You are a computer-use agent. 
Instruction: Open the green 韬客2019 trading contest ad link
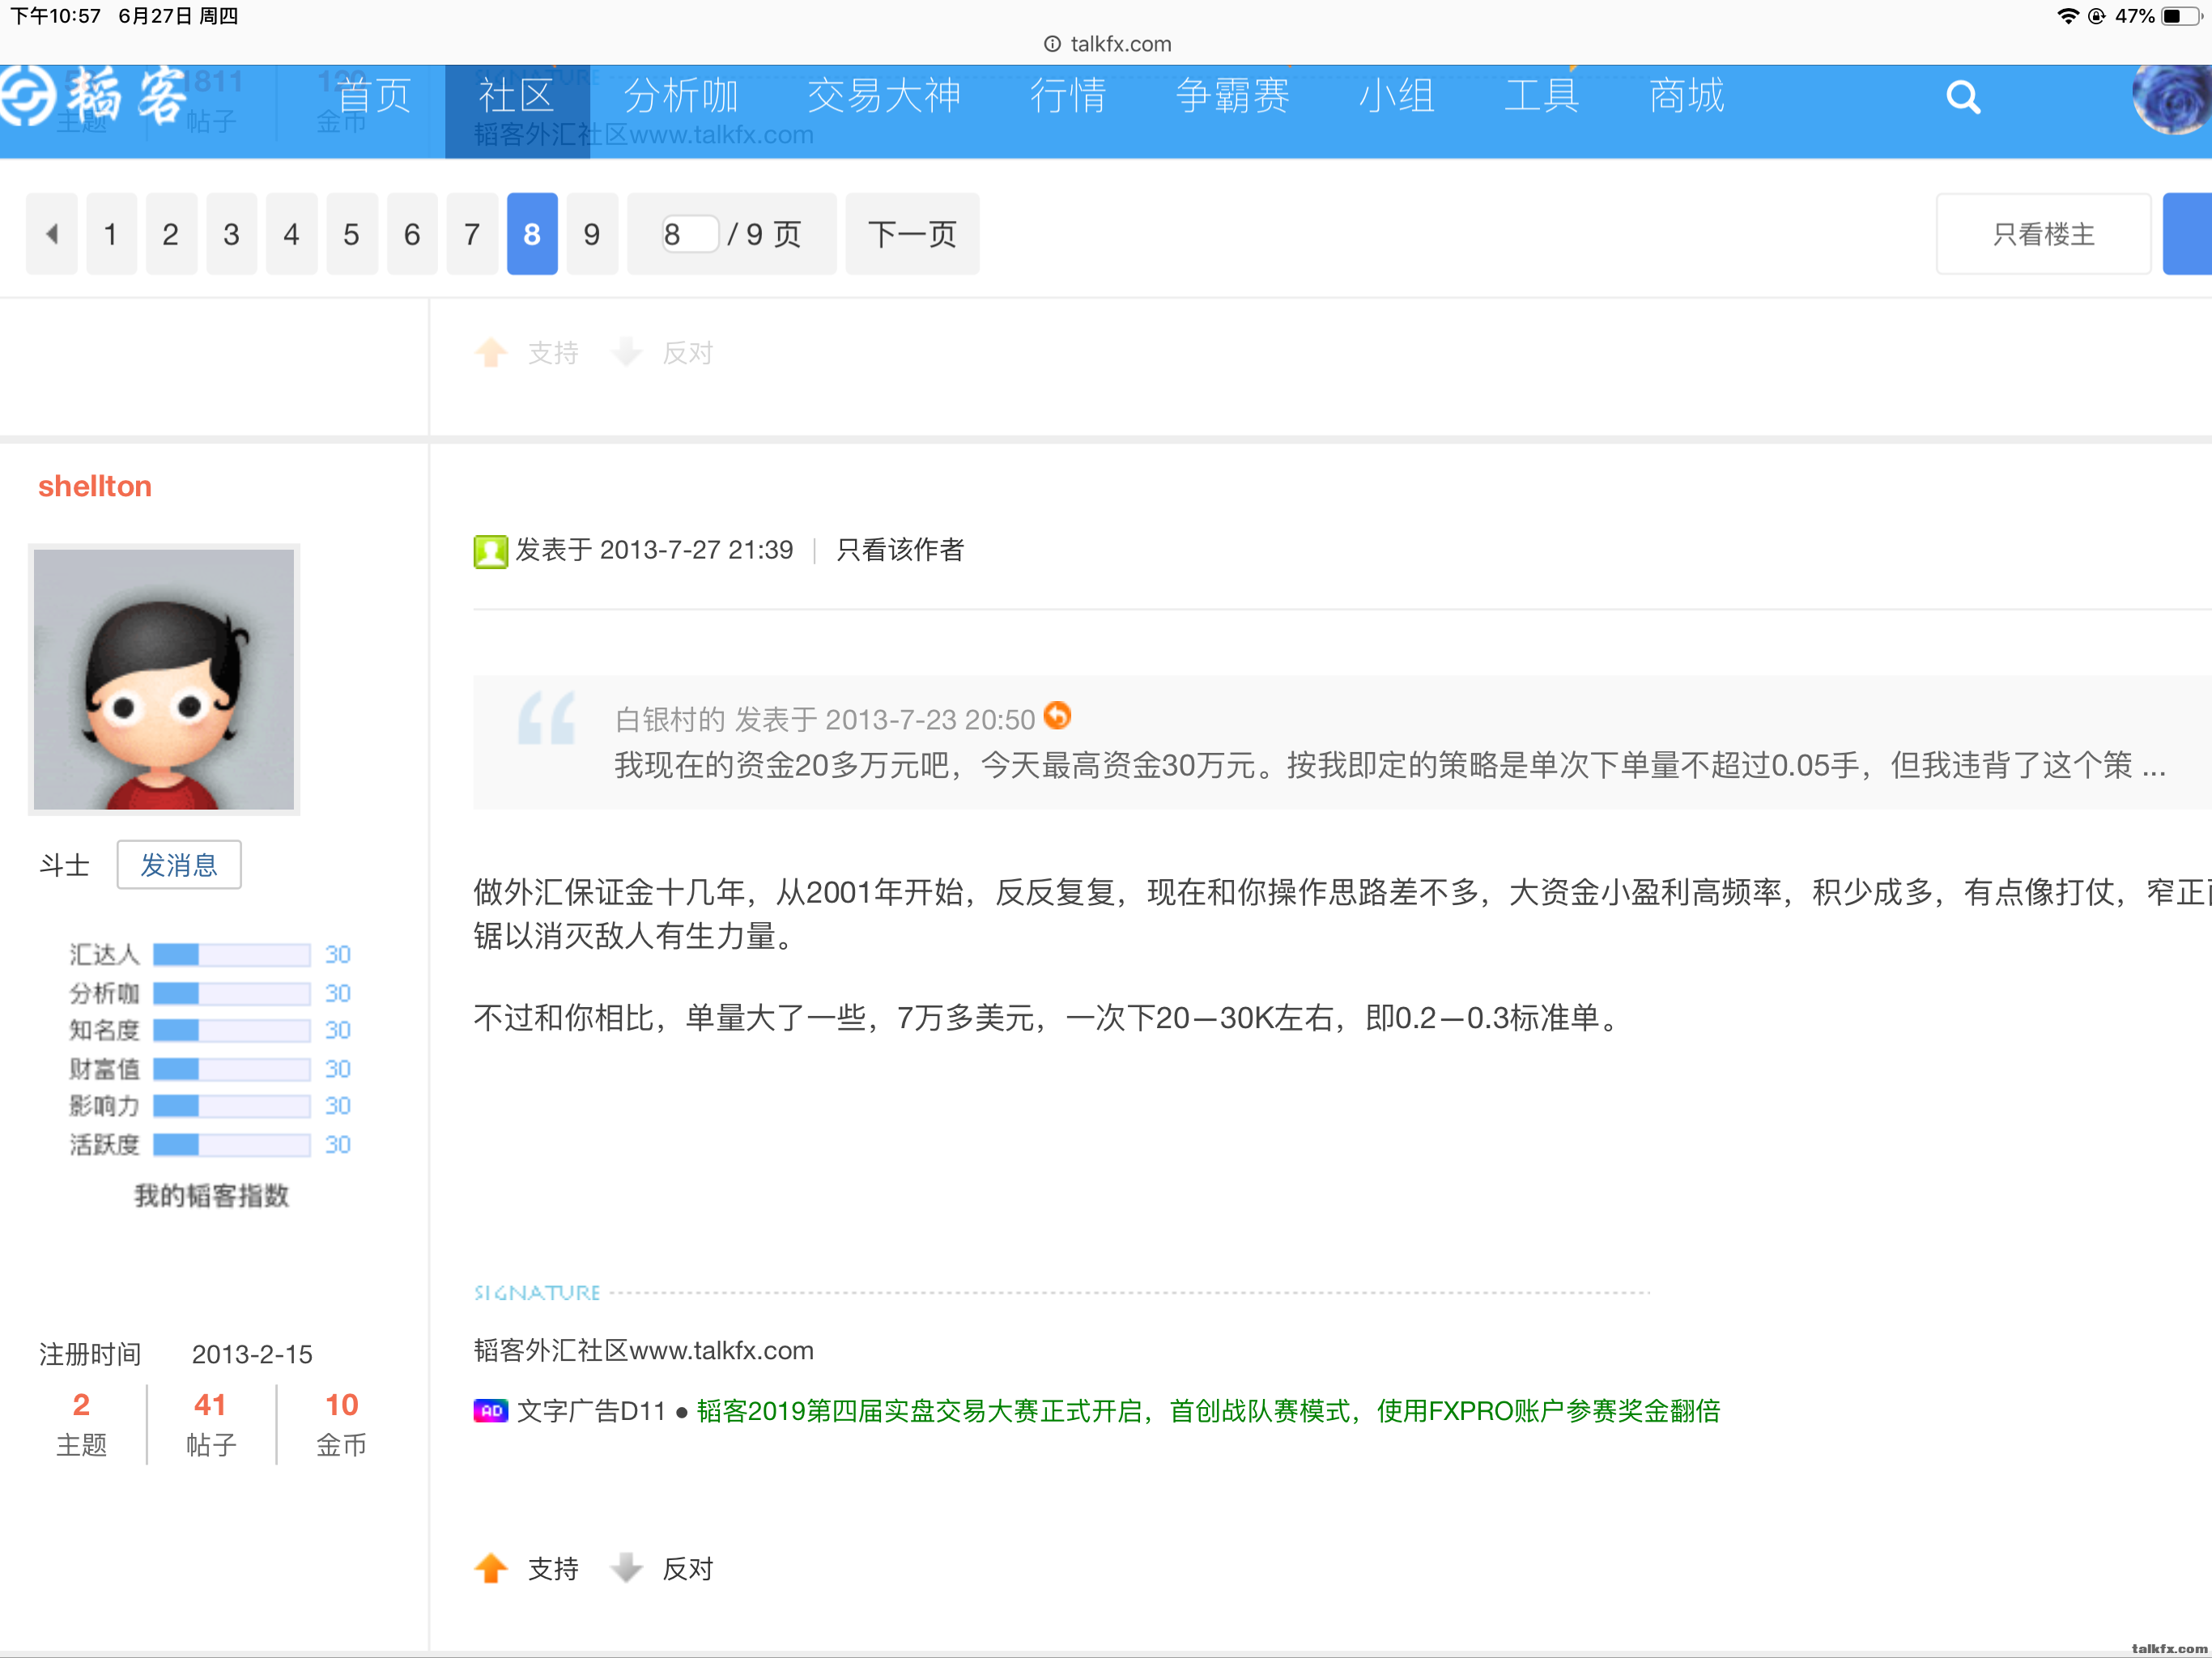tap(1208, 1411)
